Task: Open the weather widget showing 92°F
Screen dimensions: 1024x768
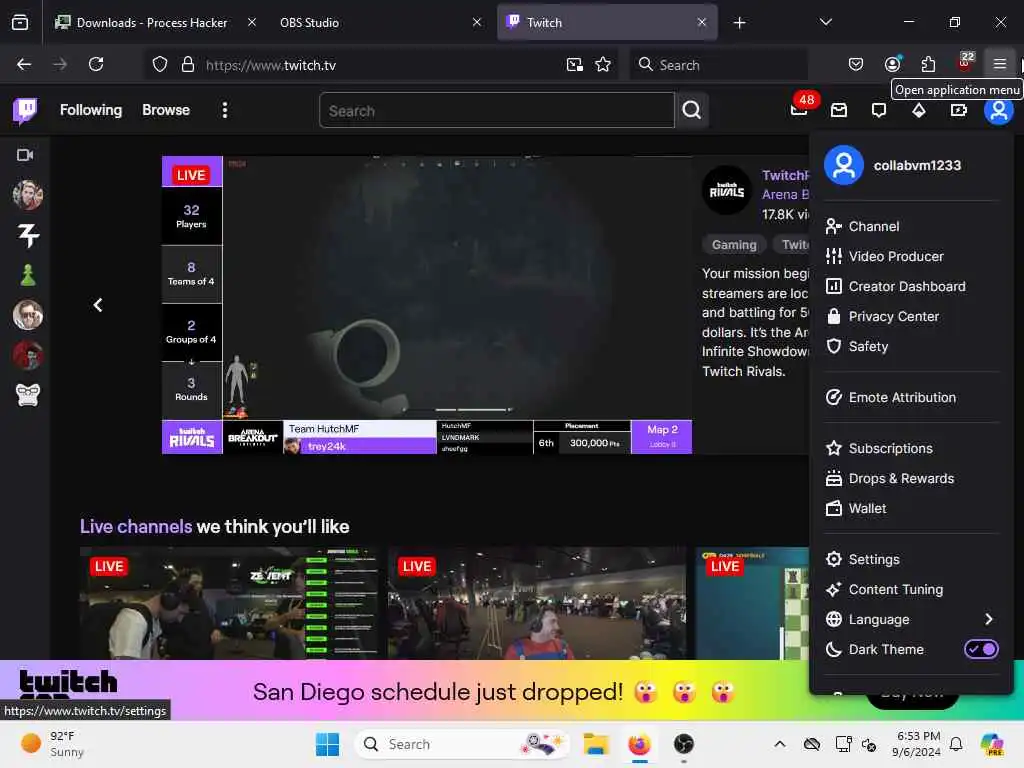Action: (x=52, y=744)
